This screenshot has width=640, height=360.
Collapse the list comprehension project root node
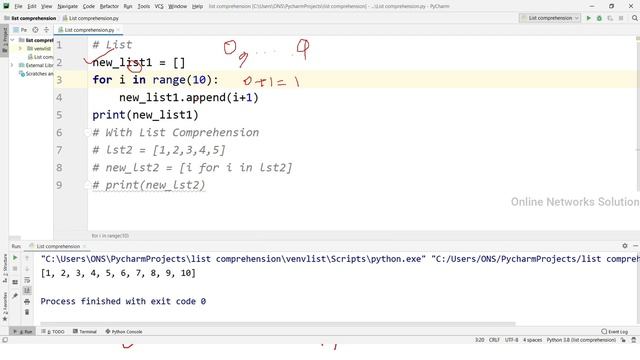coord(13,40)
